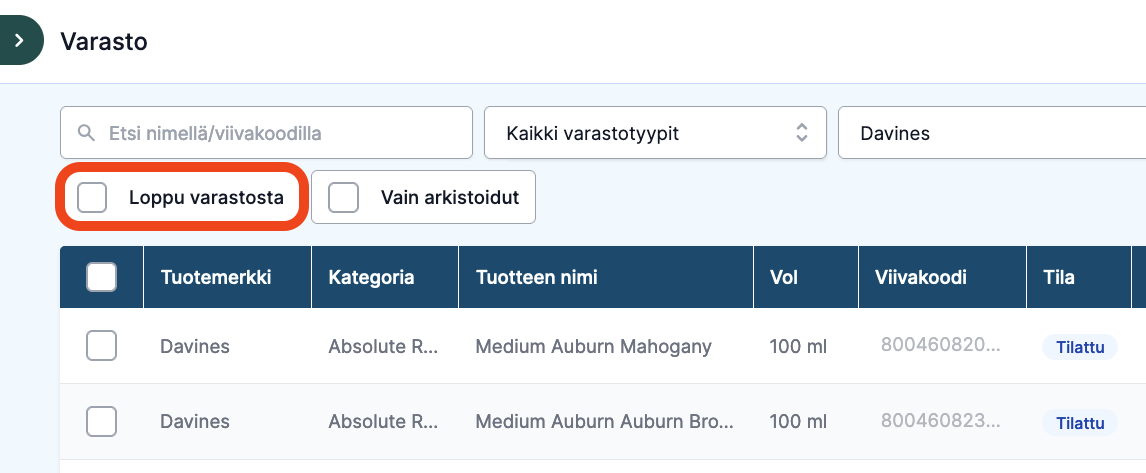Screen dimensions: 1146x473
Task: Click the Tuotteen nimi column header
Action: [536, 277]
